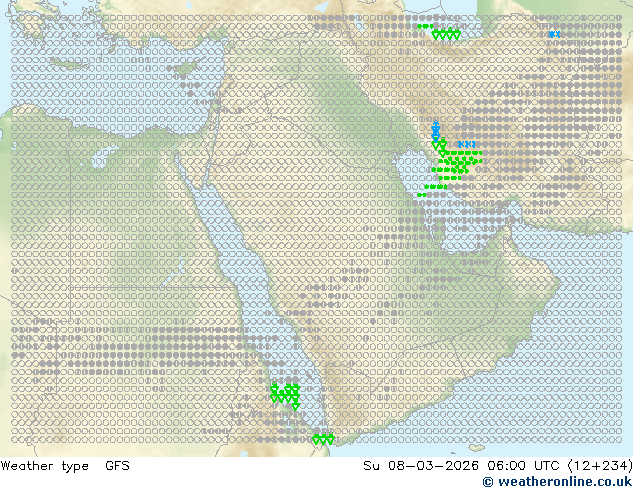Click the date 'Su 08-03-2026' text
The width and height of the screenshot is (634, 490).
coord(421,466)
